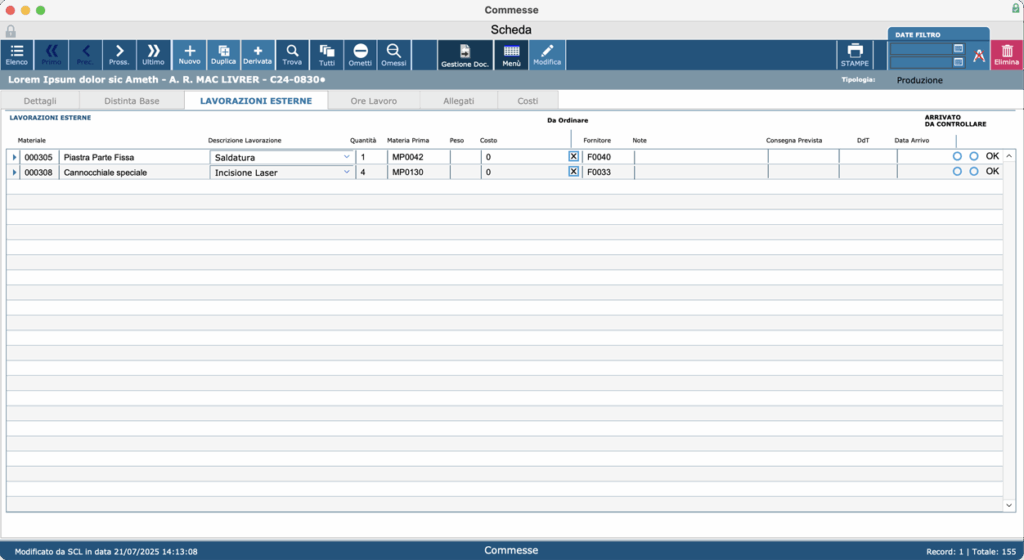Select the LAVORAZIONI ESTERNE tab
The width and height of the screenshot is (1024, 560).
[x=256, y=101]
